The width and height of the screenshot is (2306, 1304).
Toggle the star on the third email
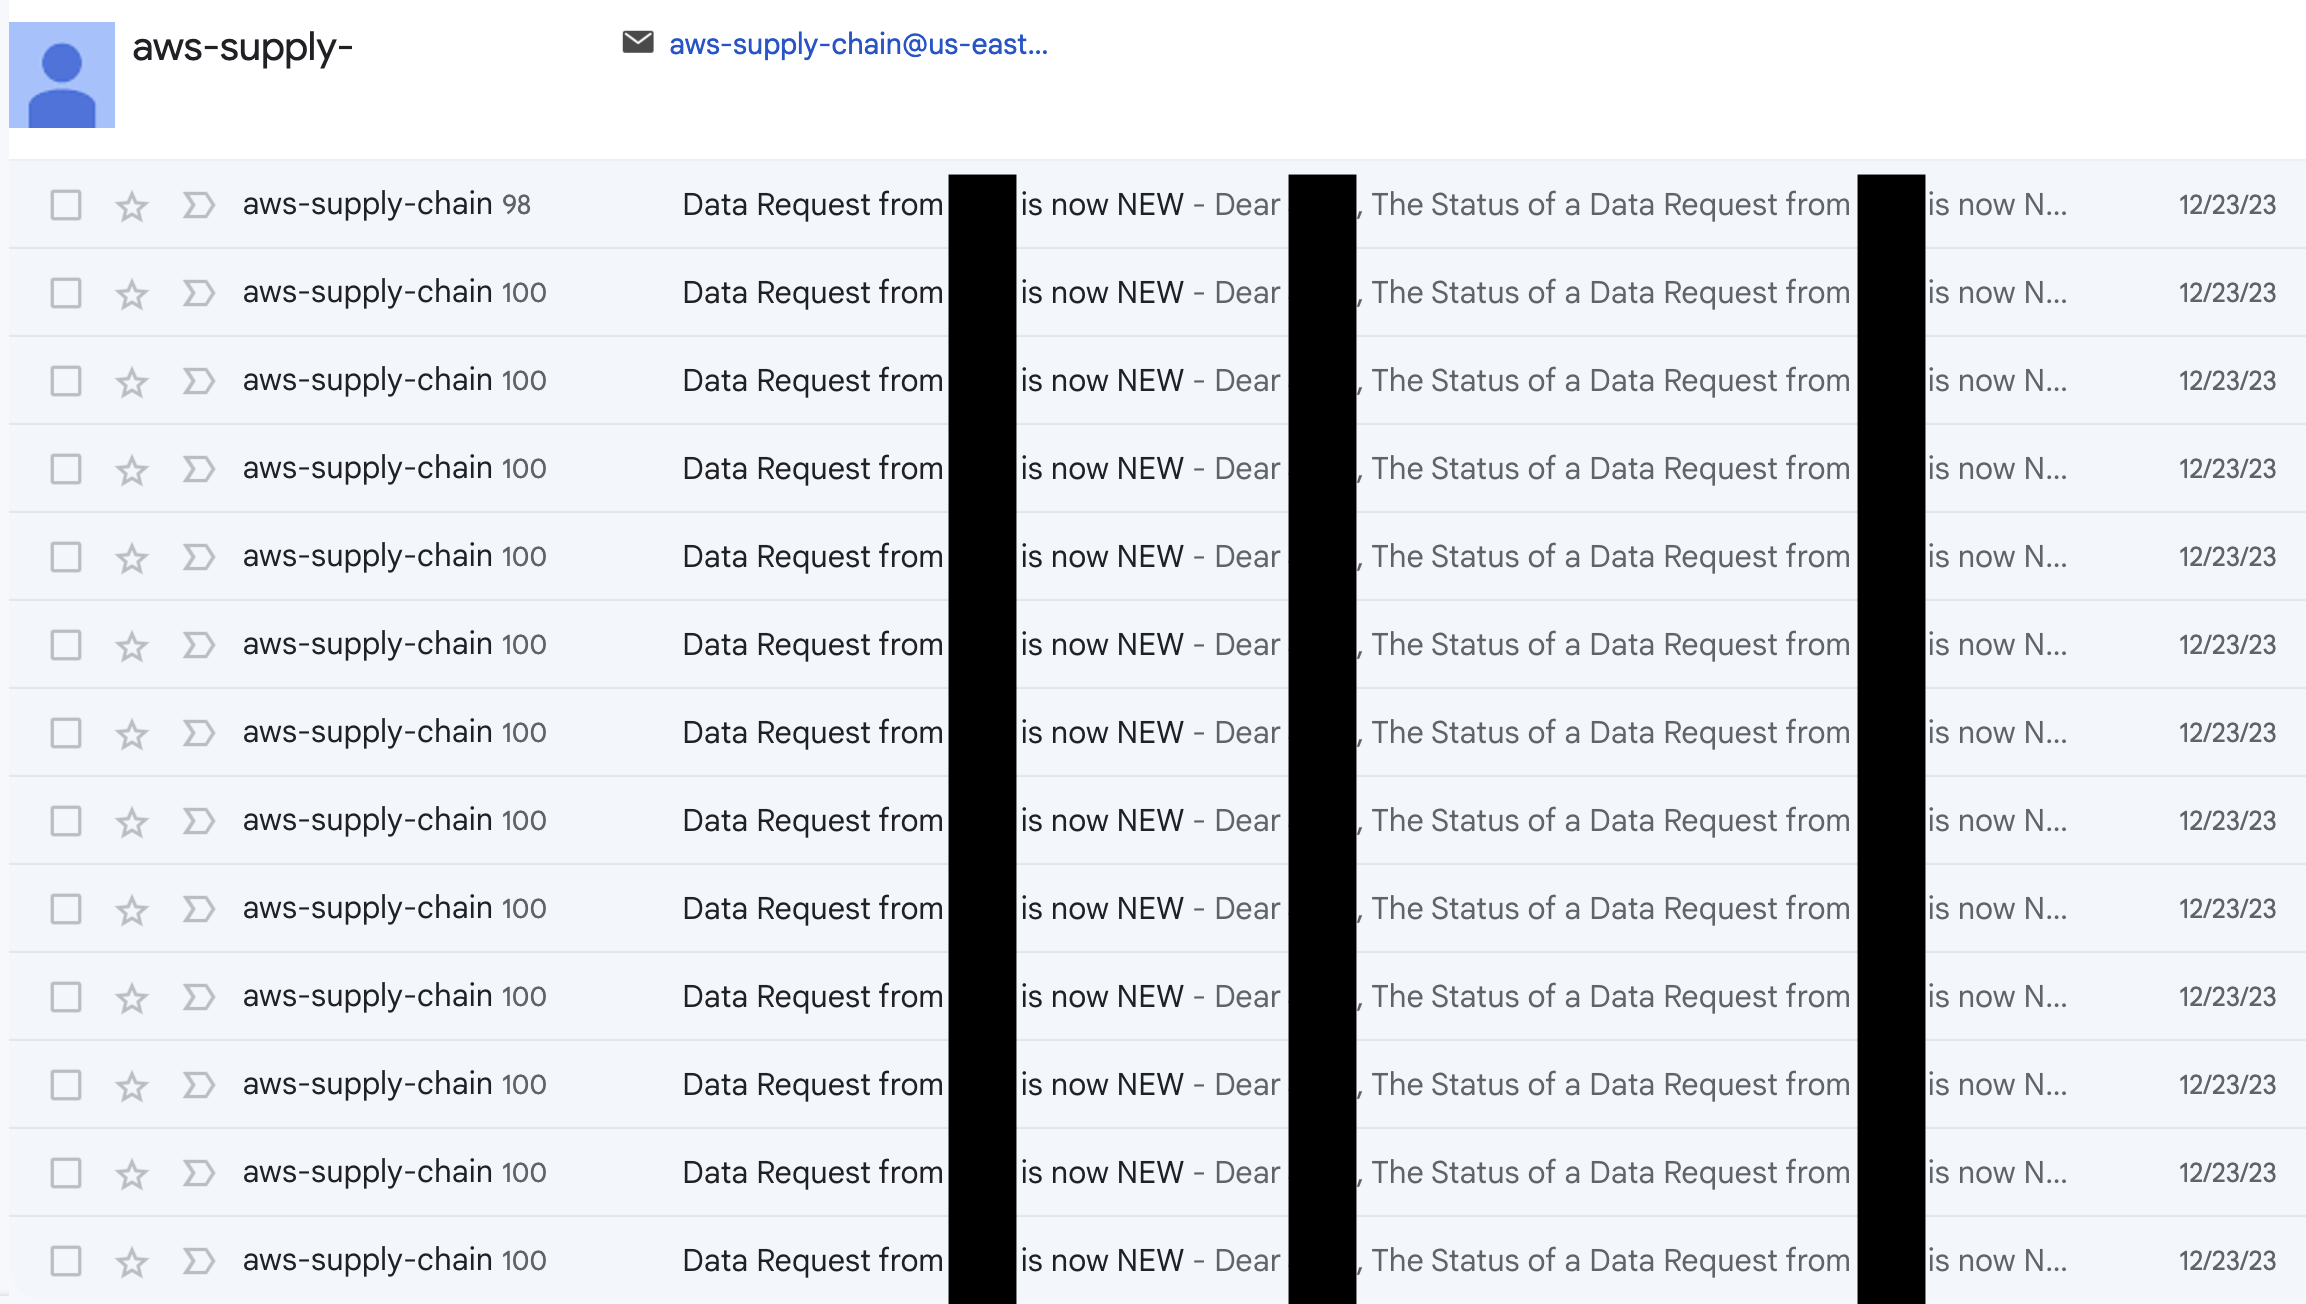click(x=131, y=380)
